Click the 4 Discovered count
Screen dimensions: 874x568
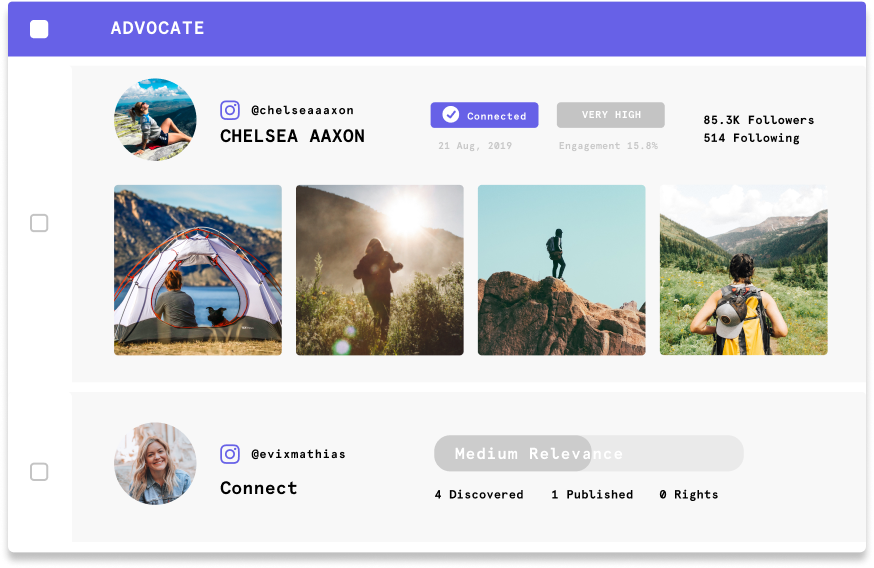(x=479, y=494)
